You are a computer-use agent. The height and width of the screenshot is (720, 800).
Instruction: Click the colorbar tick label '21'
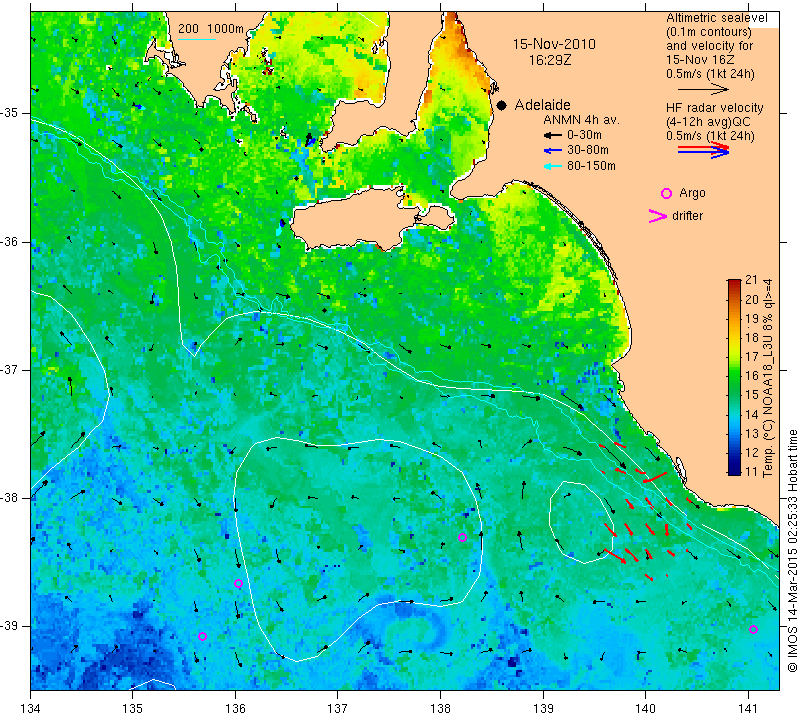click(x=752, y=280)
